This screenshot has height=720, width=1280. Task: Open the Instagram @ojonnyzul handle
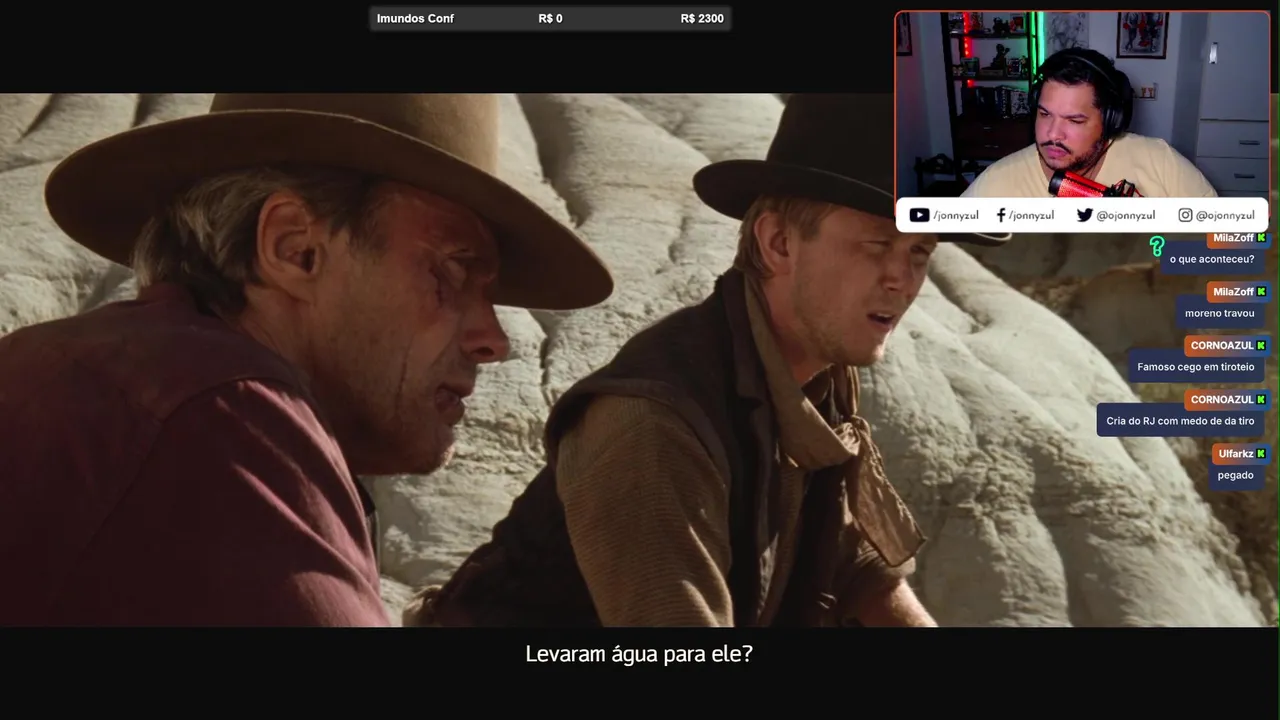pos(1225,215)
